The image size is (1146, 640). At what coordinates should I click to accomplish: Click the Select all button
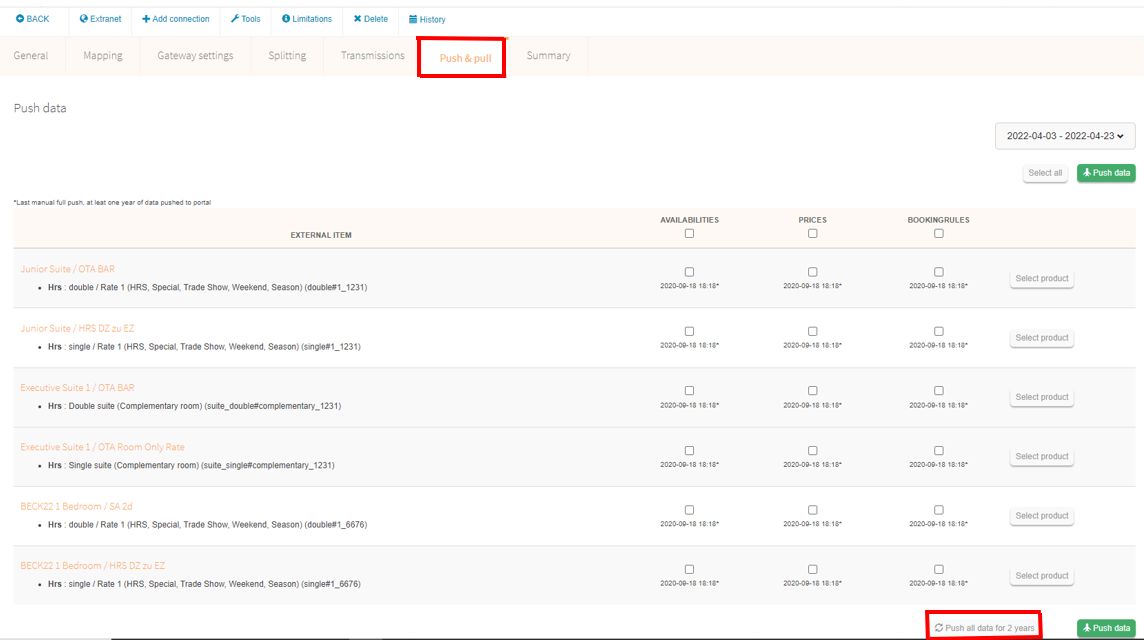(x=1045, y=173)
